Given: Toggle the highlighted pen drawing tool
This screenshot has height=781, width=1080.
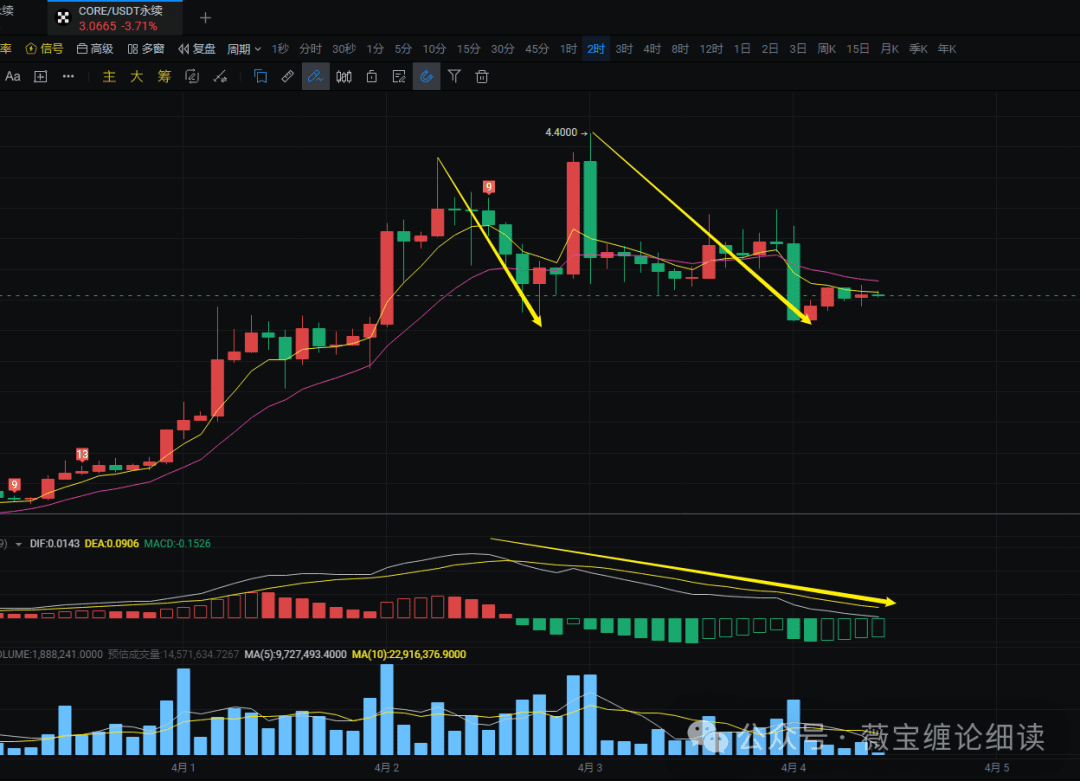Looking at the screenshot, I should 315,76.
